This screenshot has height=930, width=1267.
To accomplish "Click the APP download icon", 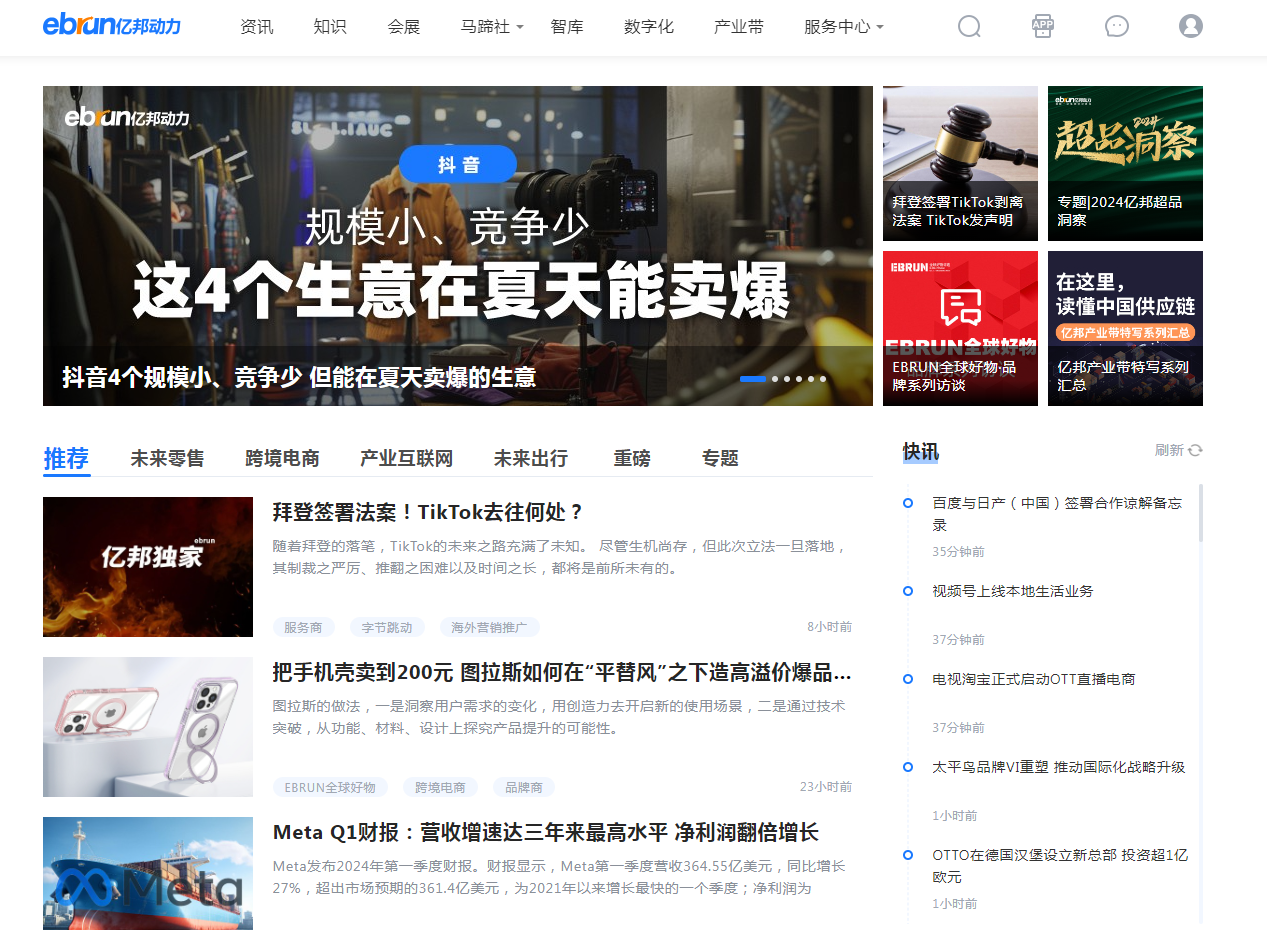I will point(1043,27).
